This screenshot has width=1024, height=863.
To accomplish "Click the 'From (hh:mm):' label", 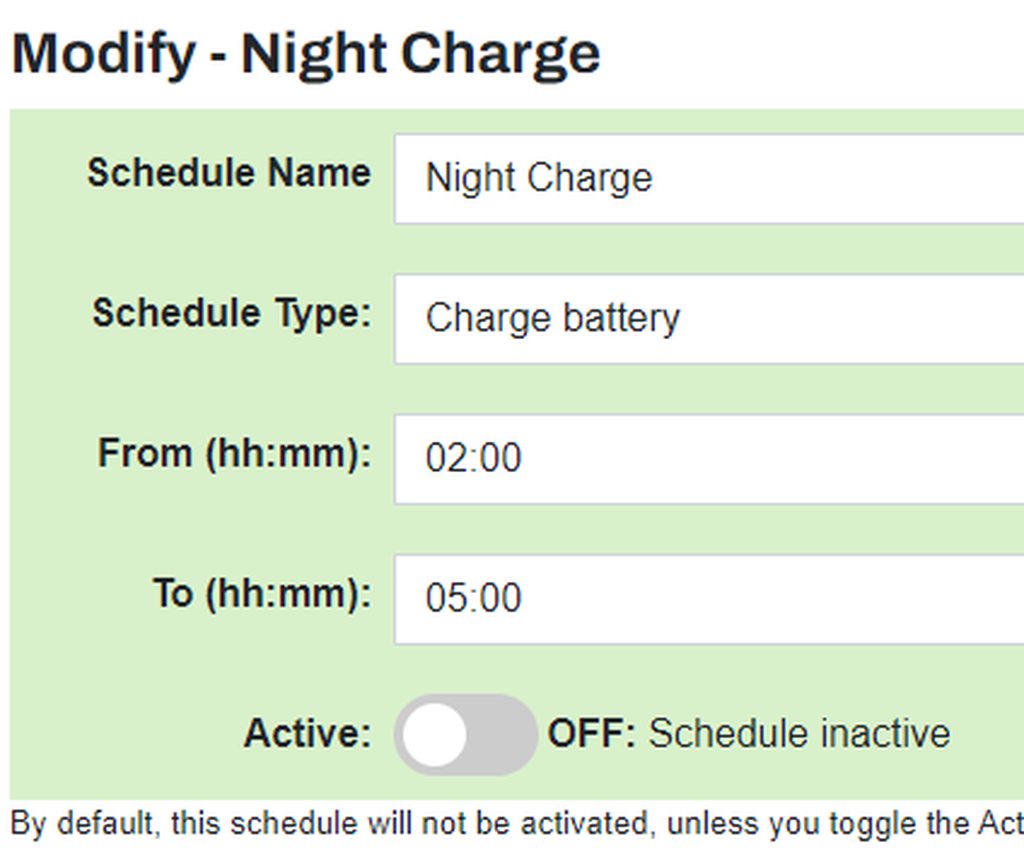I will (x=234, y=453).
